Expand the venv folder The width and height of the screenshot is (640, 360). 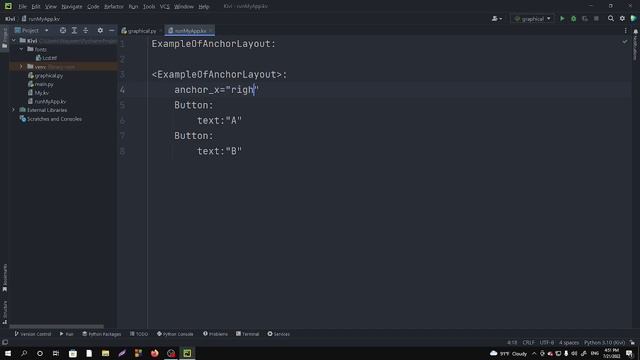pyautogui.click(x=21, y=67)
